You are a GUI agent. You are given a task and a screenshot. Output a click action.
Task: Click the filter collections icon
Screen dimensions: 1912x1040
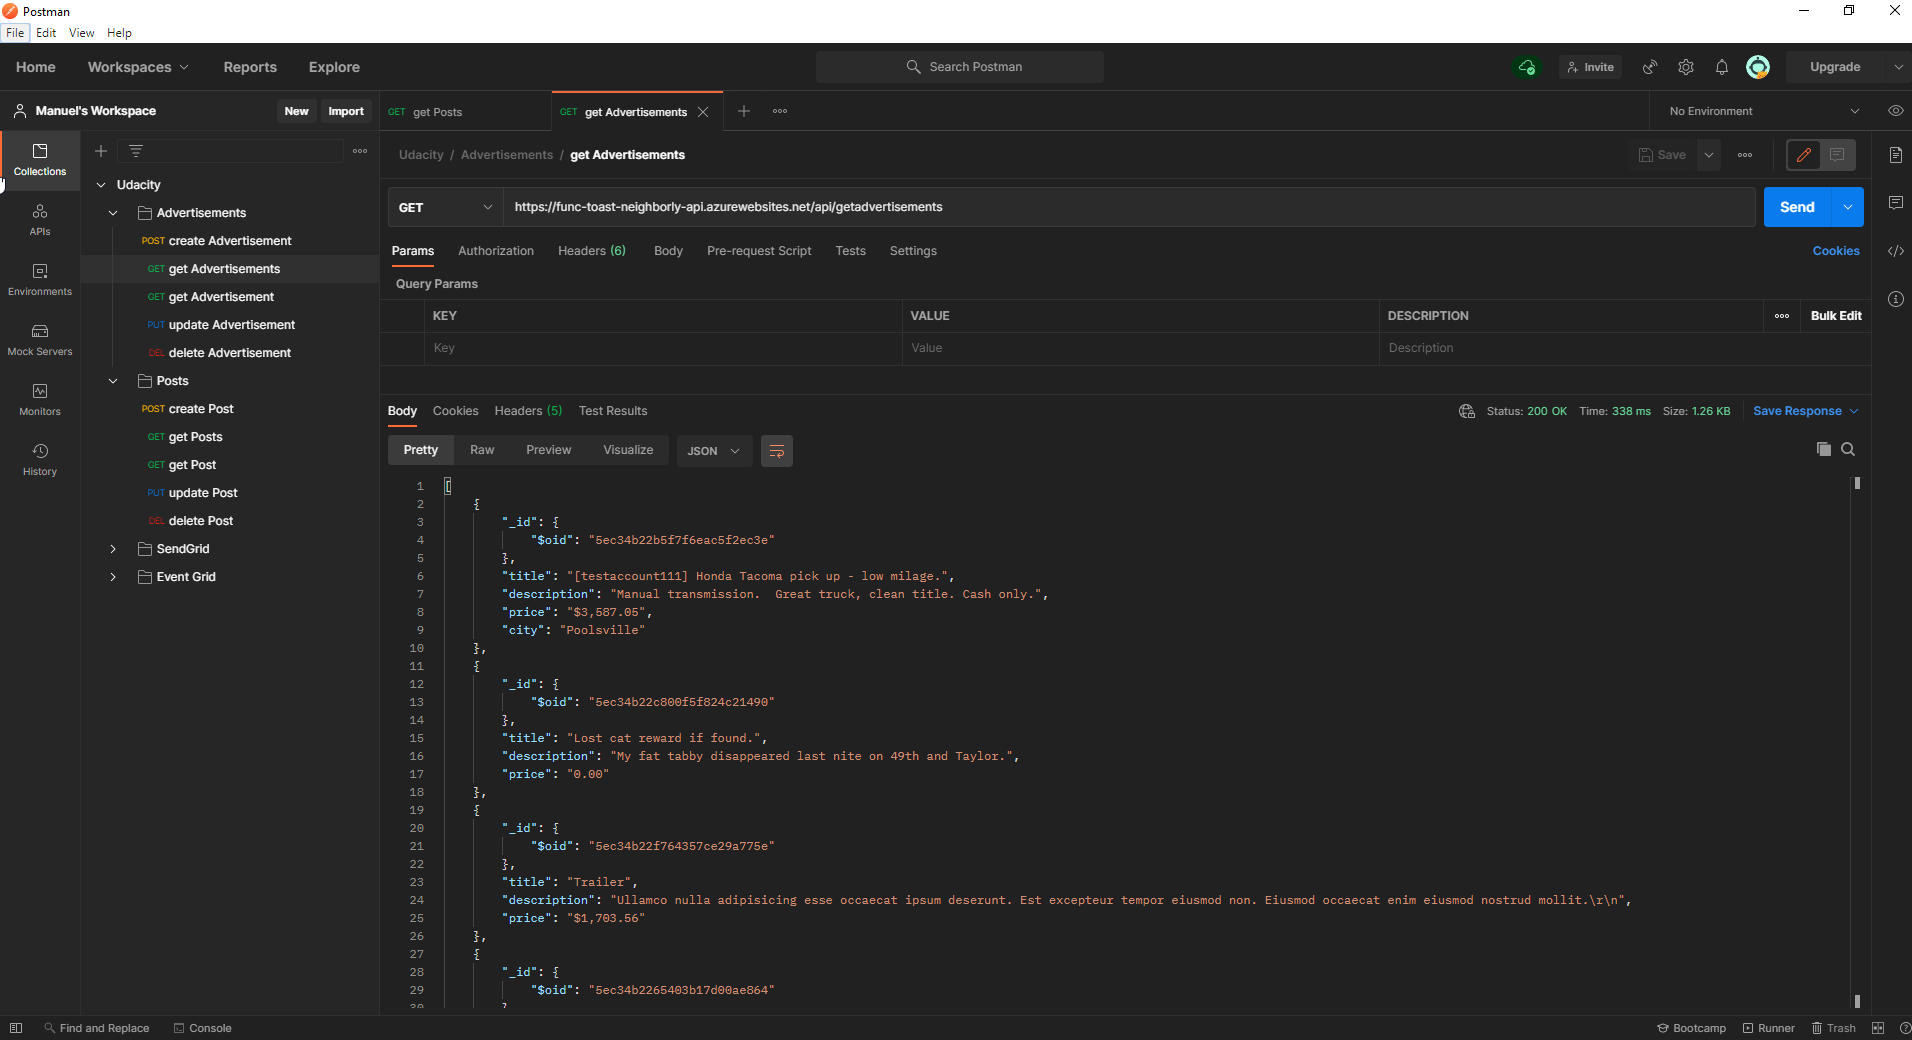click(x=136, y=151)
